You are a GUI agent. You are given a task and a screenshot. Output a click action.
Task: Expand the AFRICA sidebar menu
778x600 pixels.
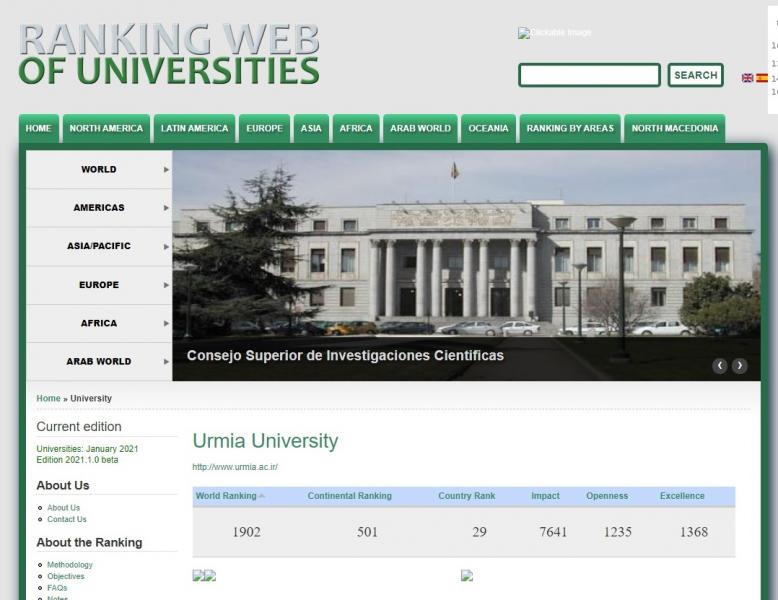(x=99, y=323)
